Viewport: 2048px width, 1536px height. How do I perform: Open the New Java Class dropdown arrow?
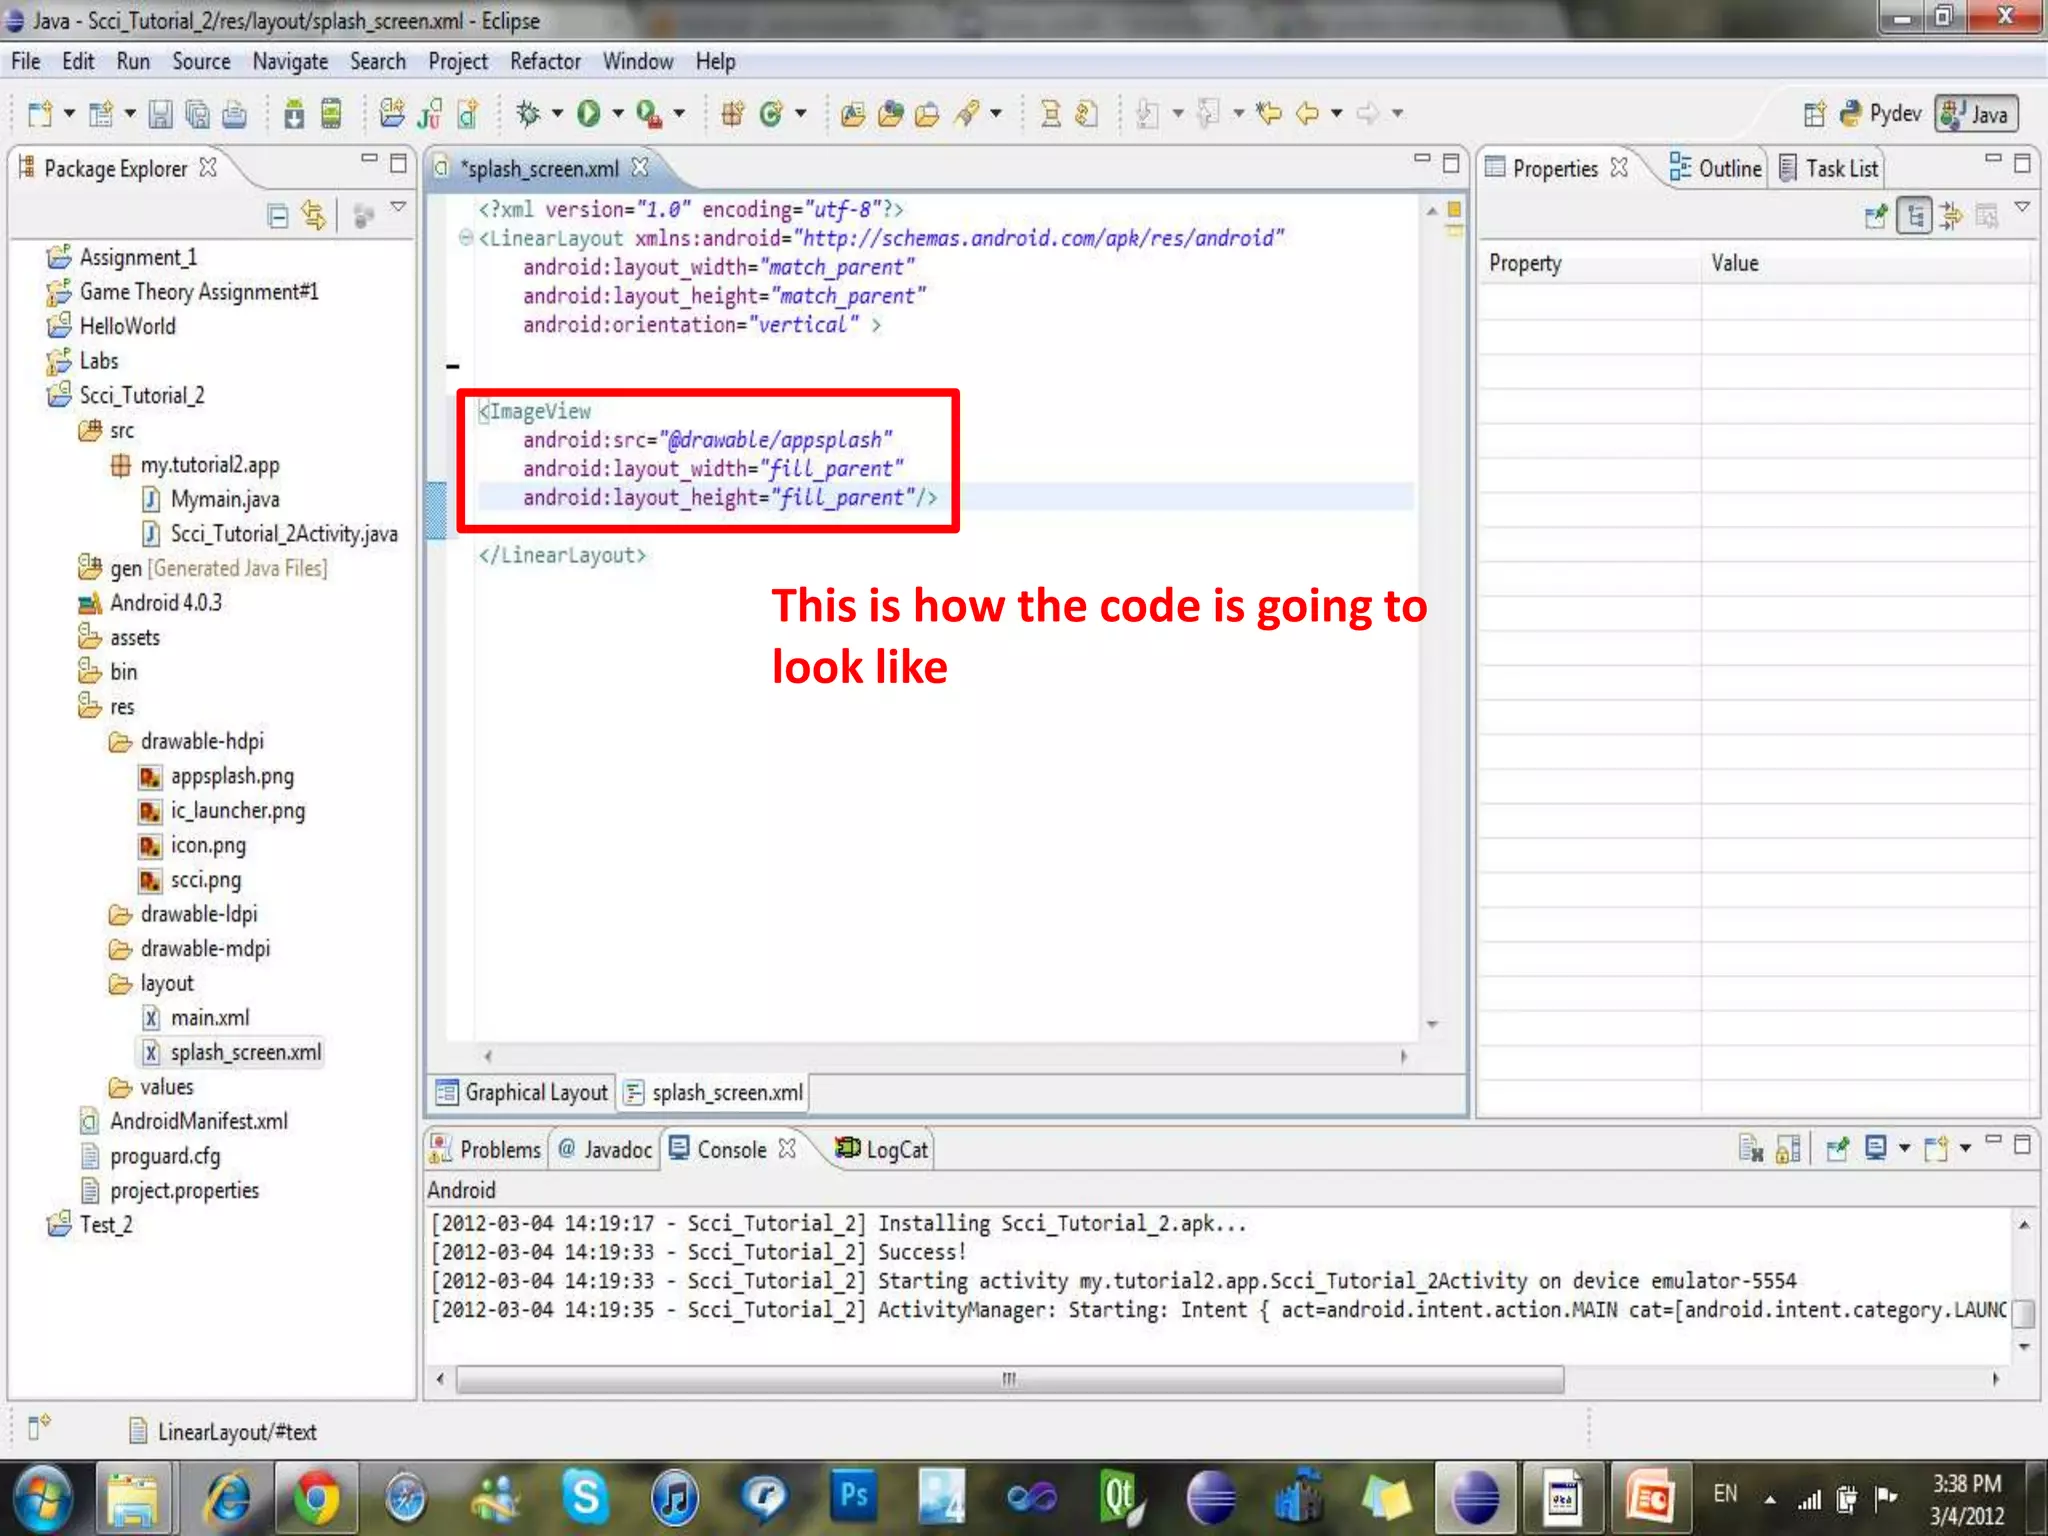click(x=800, y=114)
